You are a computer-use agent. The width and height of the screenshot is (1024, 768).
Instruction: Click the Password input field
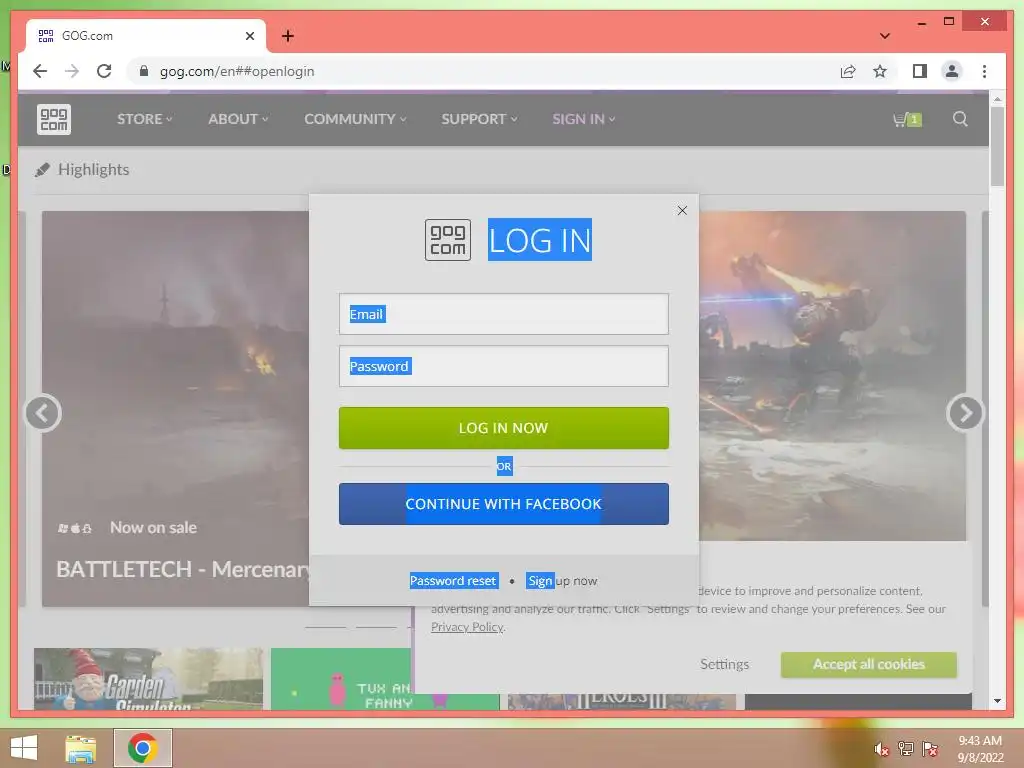point(504,366)
